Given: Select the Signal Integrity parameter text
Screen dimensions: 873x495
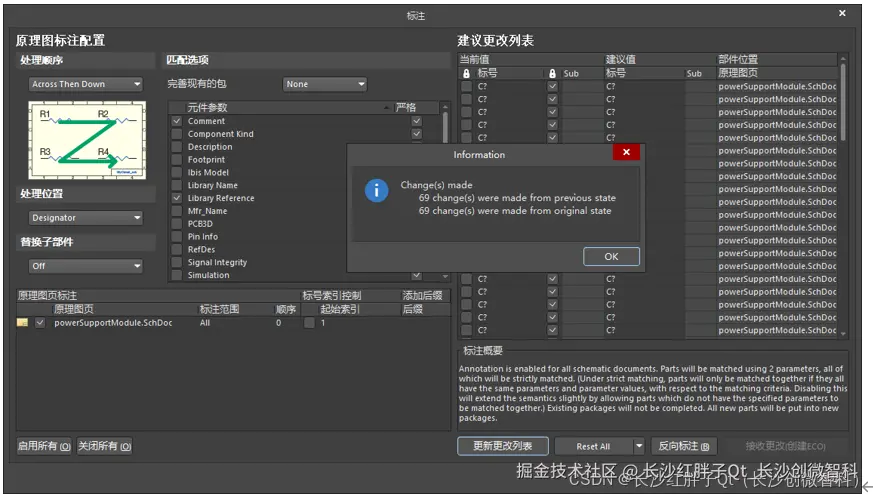Looking at the screenshot, I should pyautogui.click(x=217, y=262).
